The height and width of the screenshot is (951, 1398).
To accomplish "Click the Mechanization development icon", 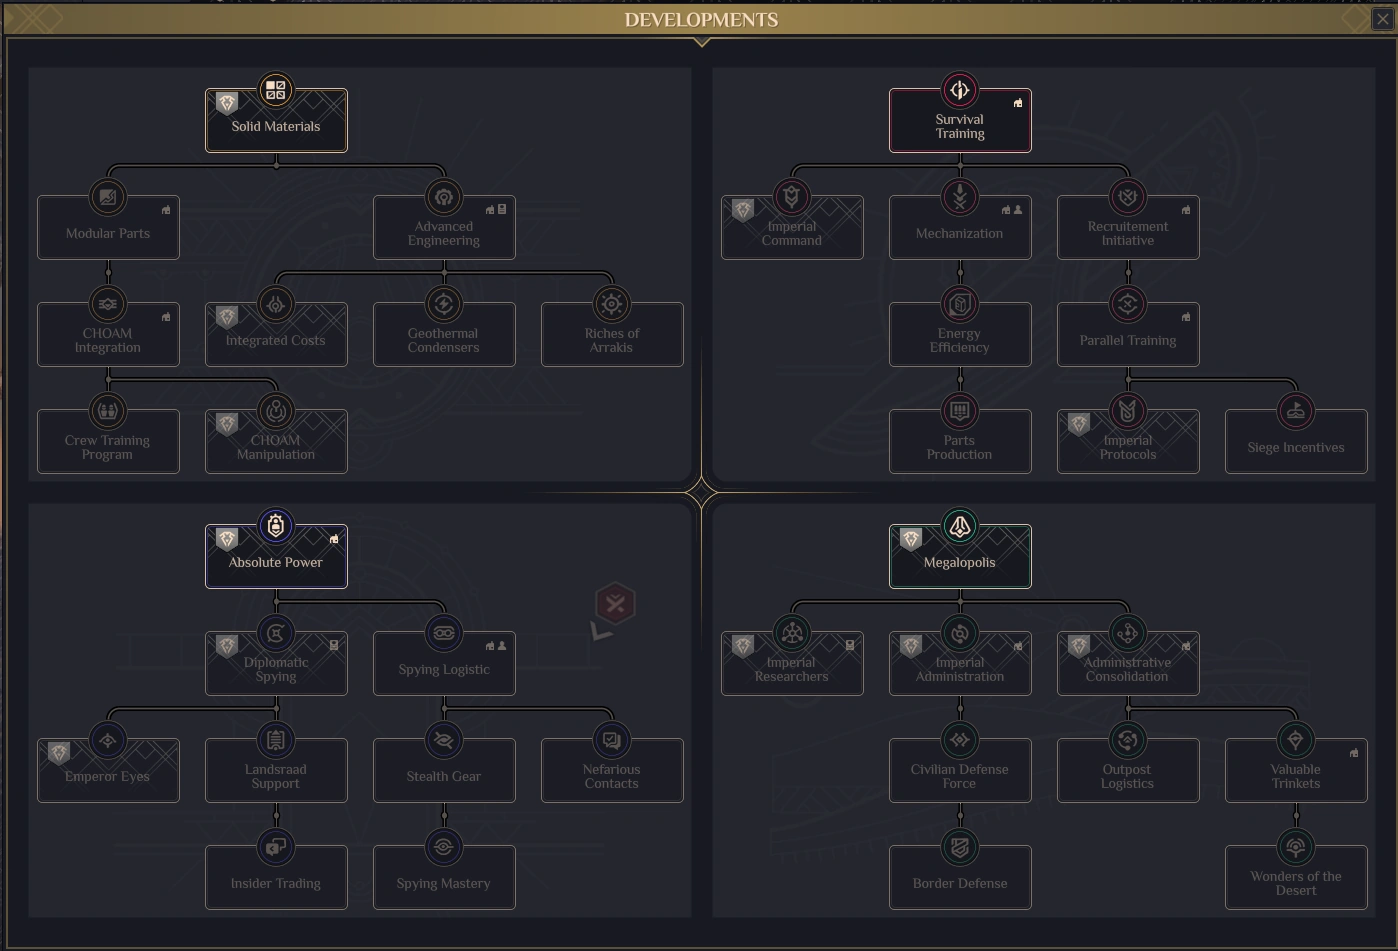I will [960, 197].
